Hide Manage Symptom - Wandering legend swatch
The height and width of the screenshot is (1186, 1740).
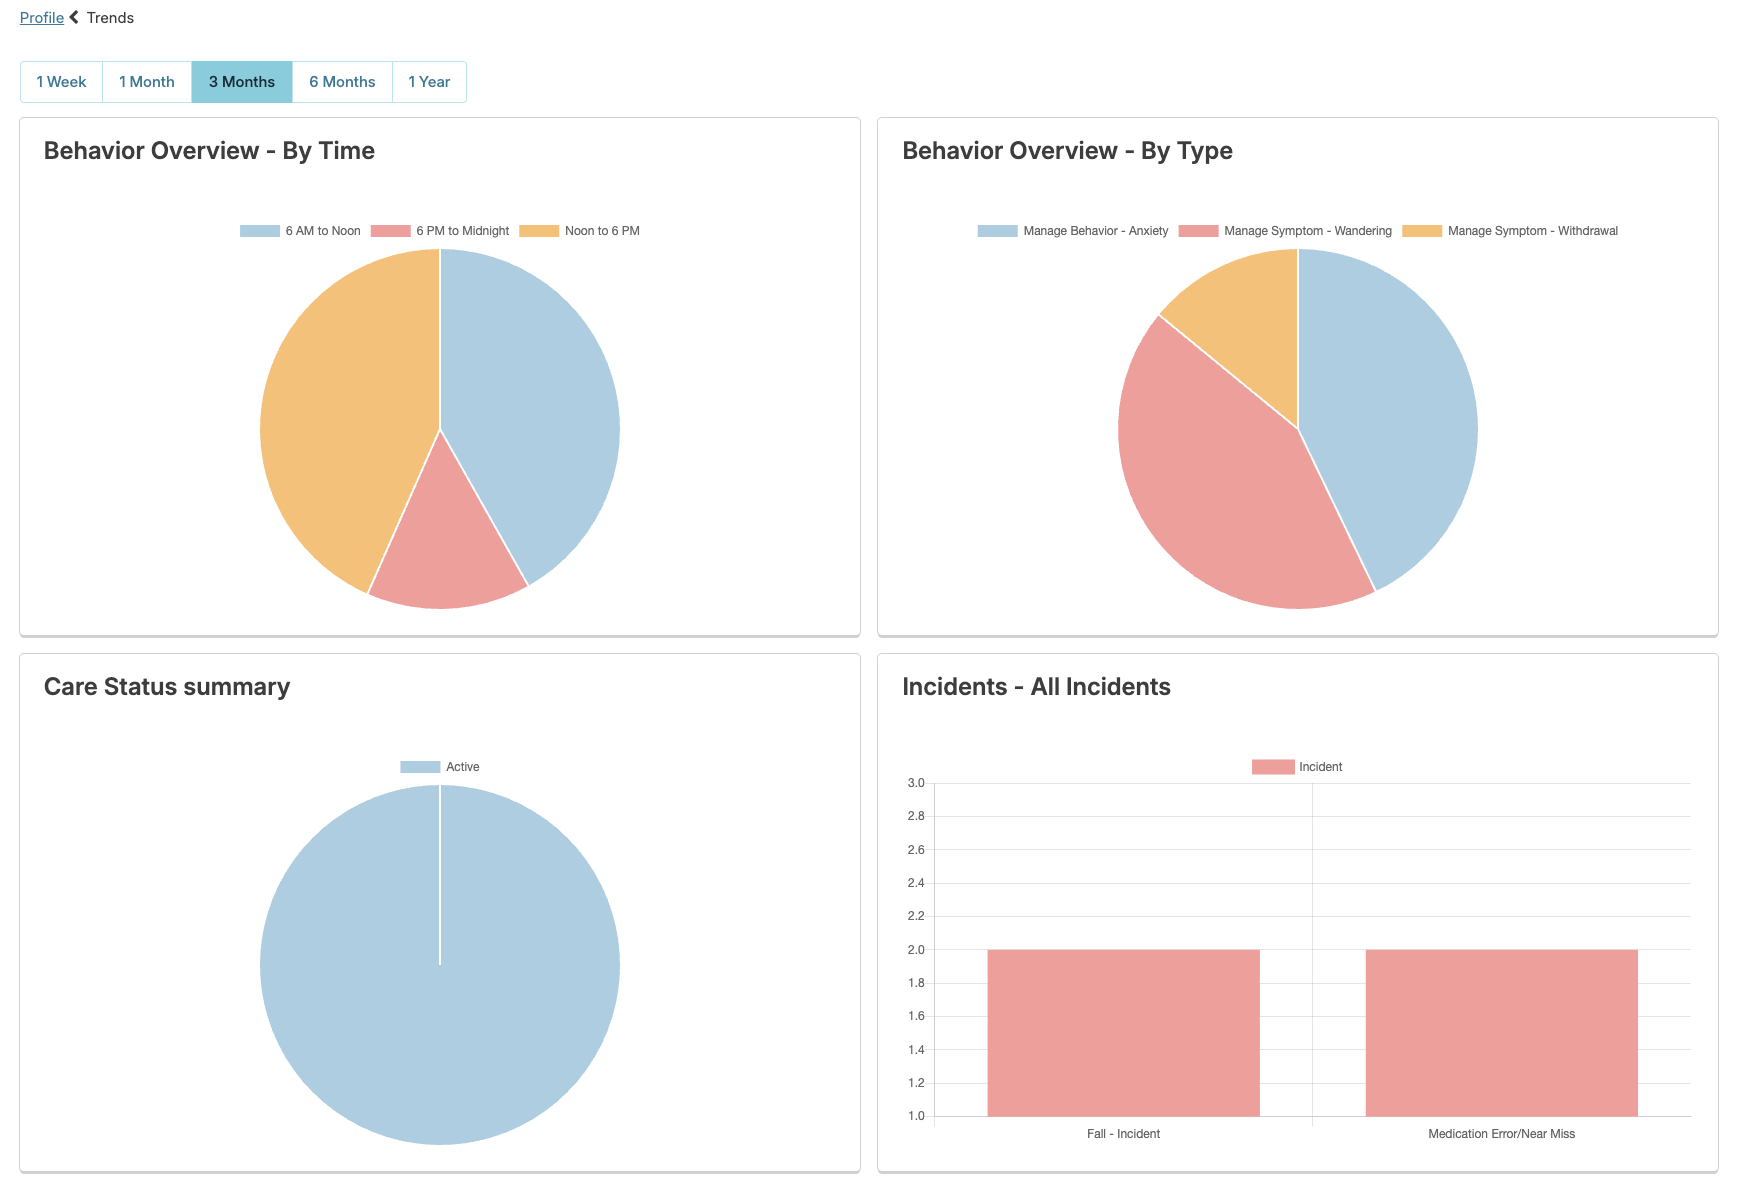1198,231
